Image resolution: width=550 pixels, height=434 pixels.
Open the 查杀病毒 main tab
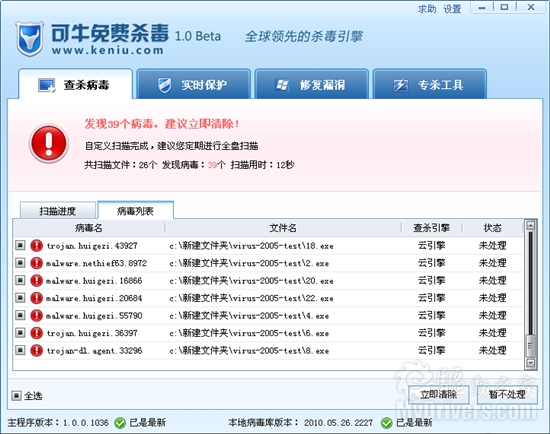tap(75, 84)
